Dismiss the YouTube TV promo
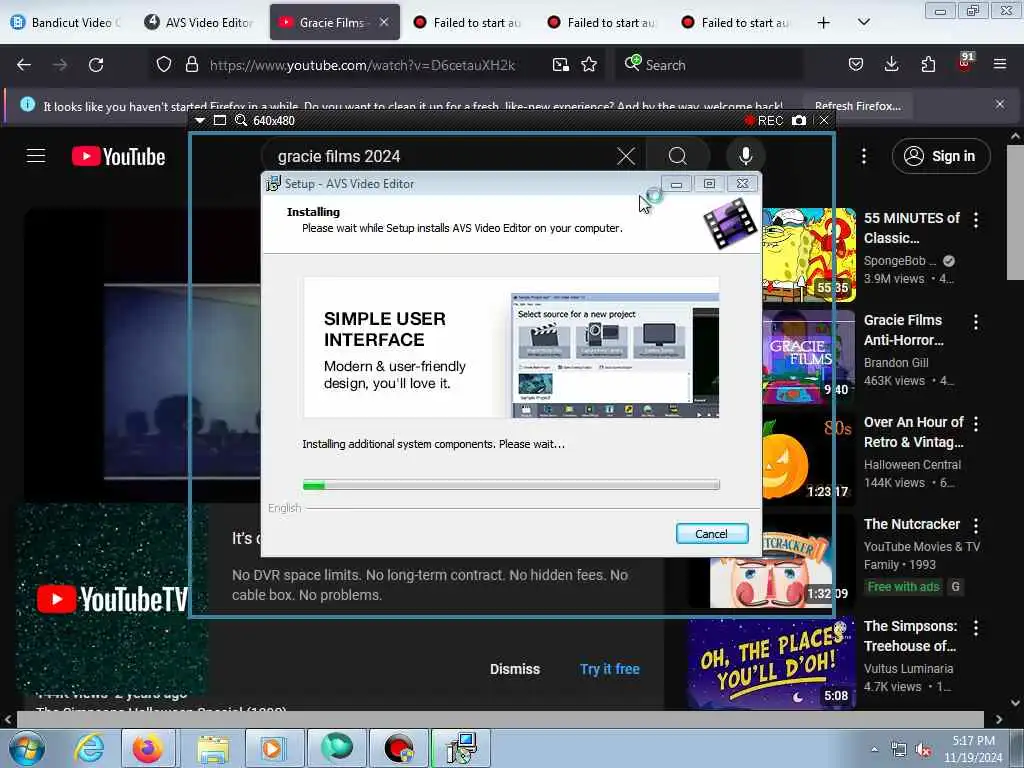This screenshot has width=1024, height=768. click(x=515, y=669)
